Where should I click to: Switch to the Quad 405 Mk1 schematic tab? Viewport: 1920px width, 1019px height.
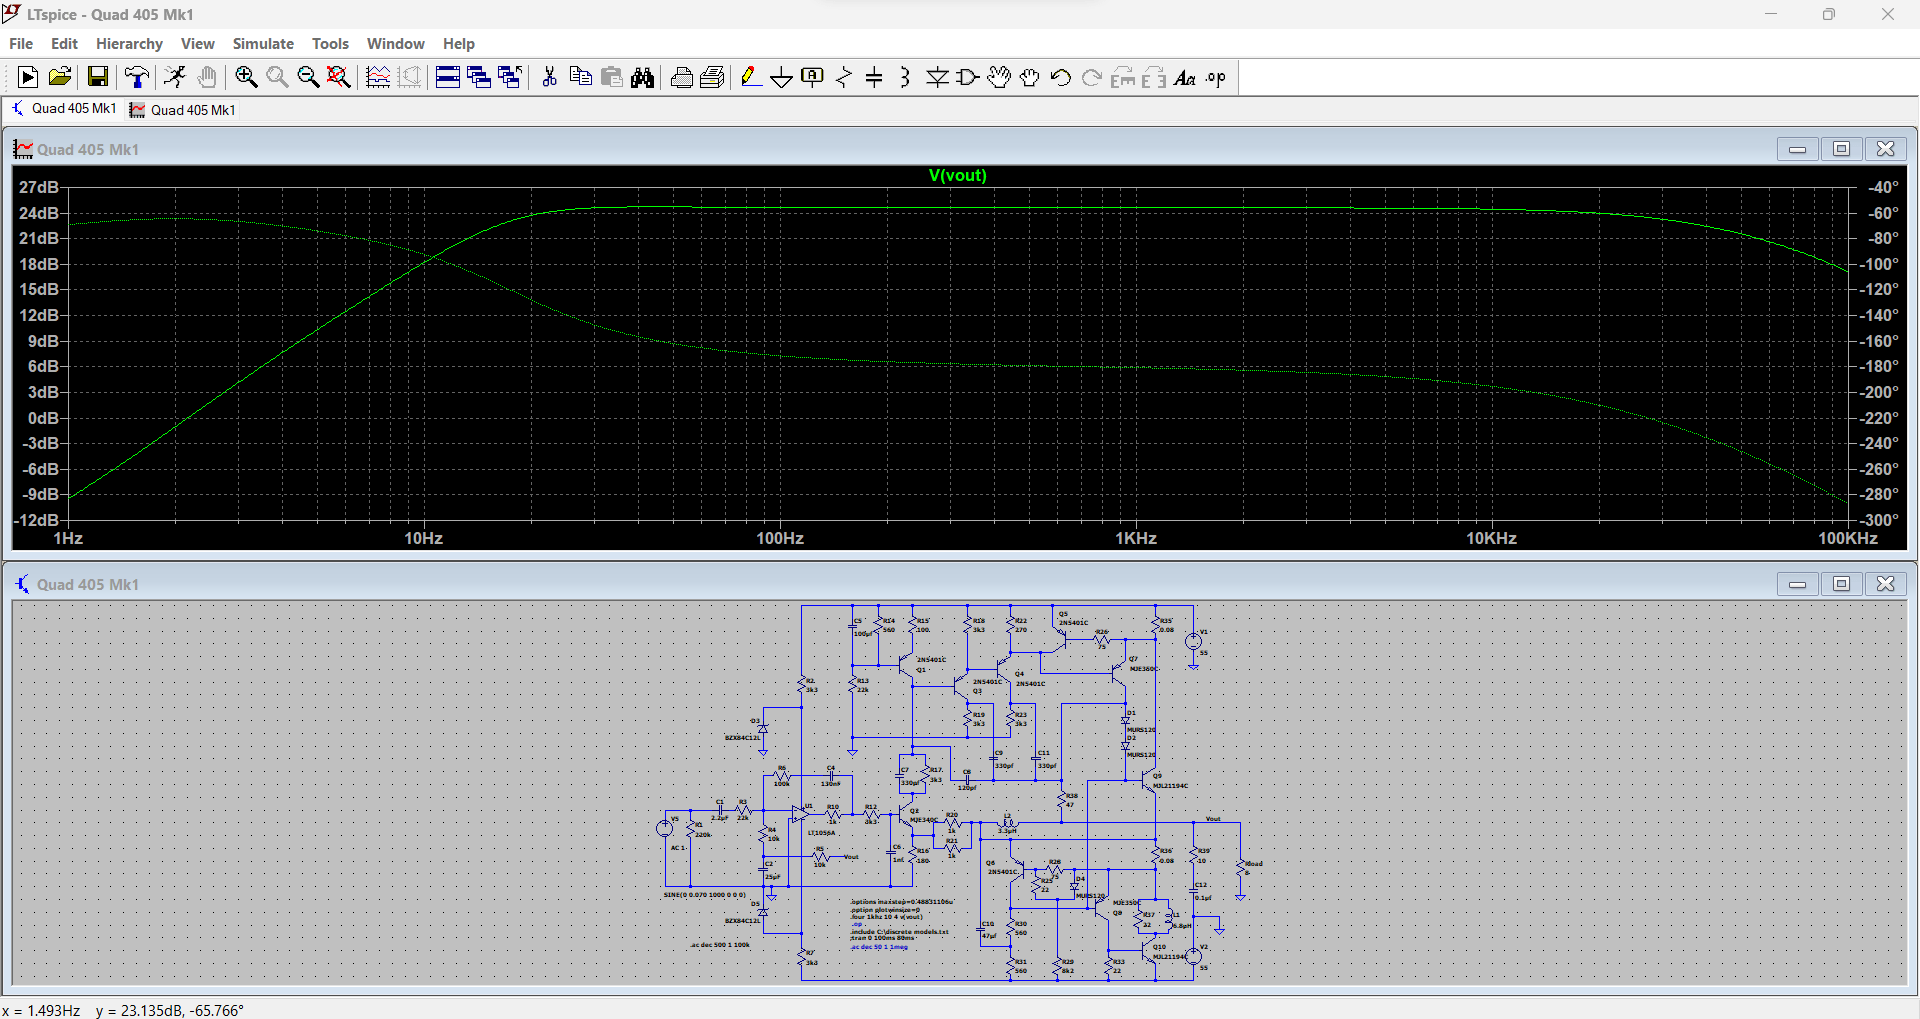63,109
